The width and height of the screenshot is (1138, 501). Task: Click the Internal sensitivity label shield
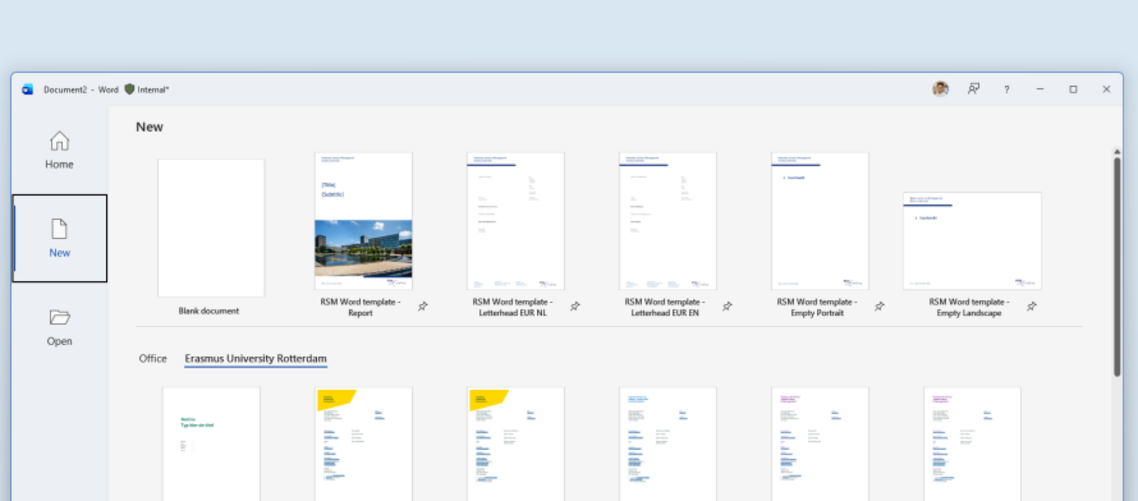(130, 89)
